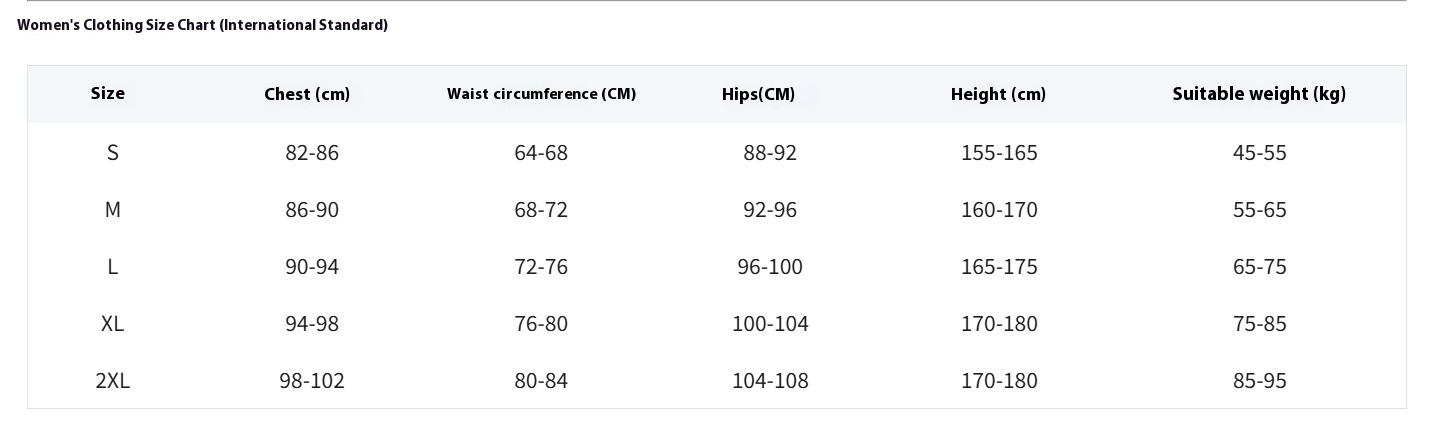Select the 2XL size row label
Viewport: 1432px width, 429px height.
click(x=113, y=380)
